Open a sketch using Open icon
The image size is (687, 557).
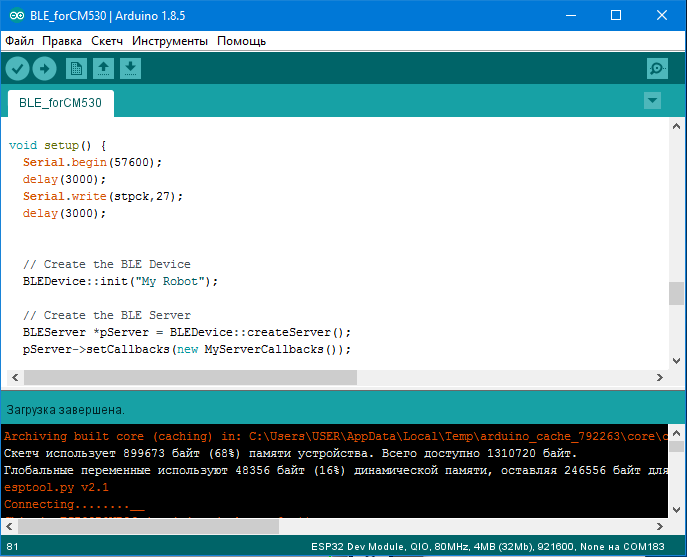[x=103, y=68]
